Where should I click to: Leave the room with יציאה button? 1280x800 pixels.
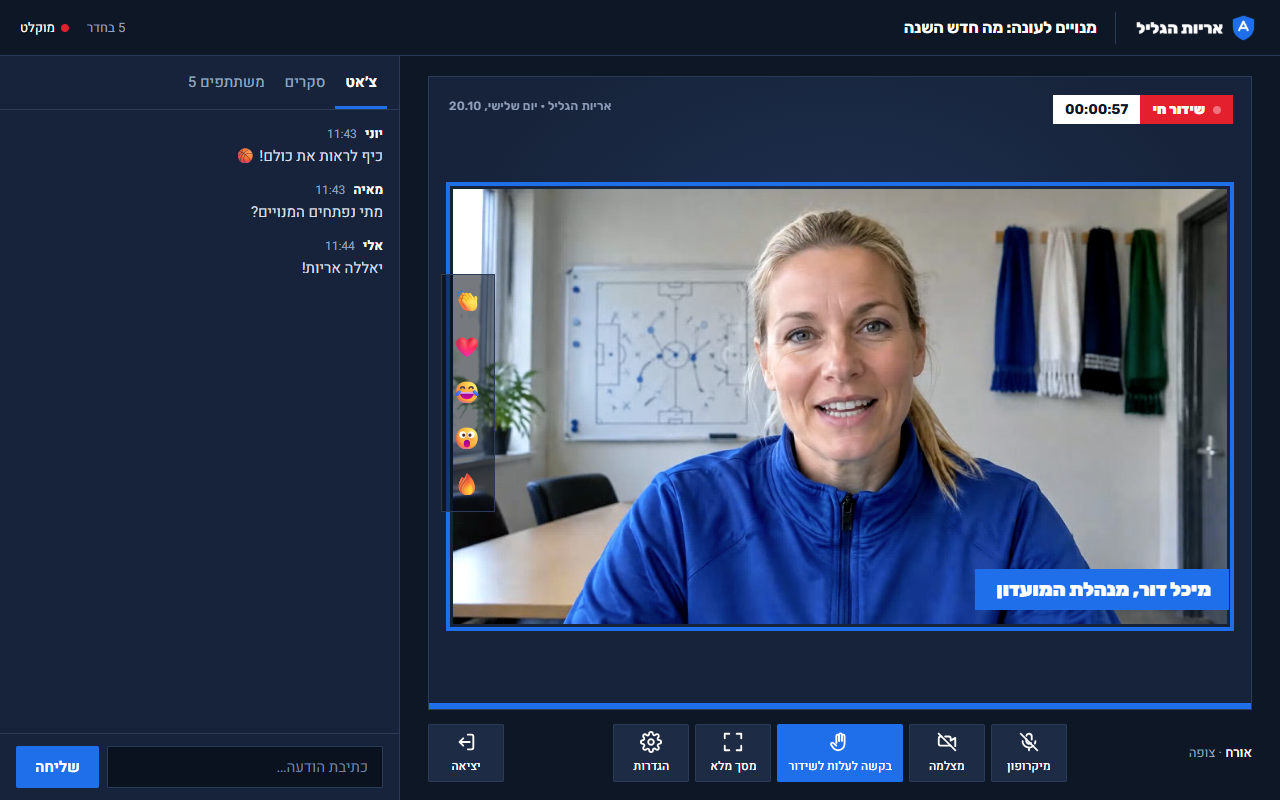pos(466,752)
